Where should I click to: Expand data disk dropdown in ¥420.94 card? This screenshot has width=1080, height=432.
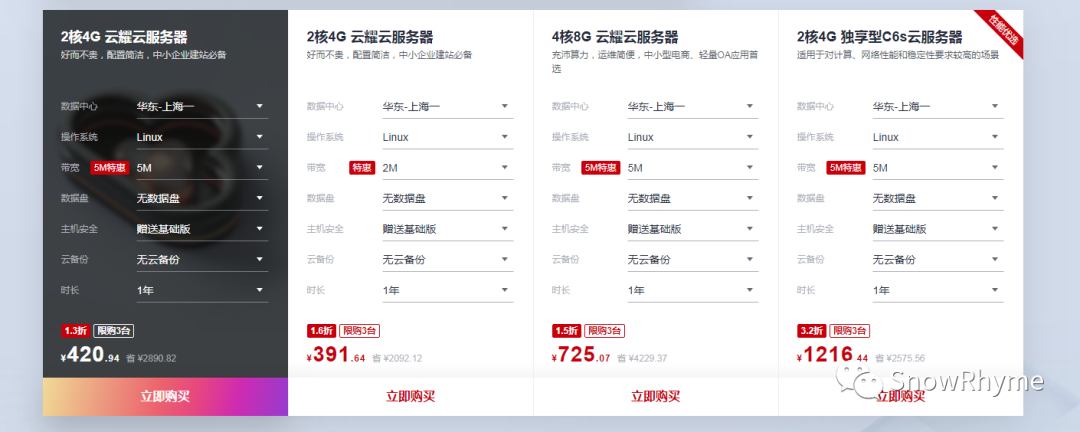pyautogui.click(x=202, y=198)
